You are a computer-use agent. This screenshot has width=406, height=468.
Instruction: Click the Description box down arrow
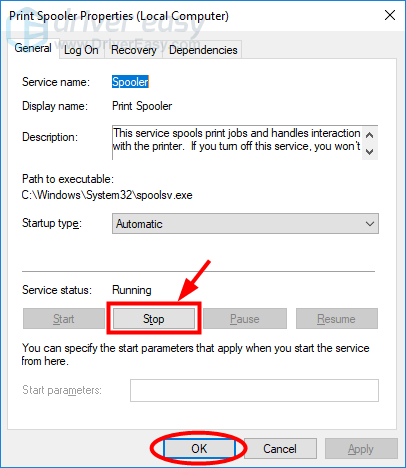(x=369, y=152)
